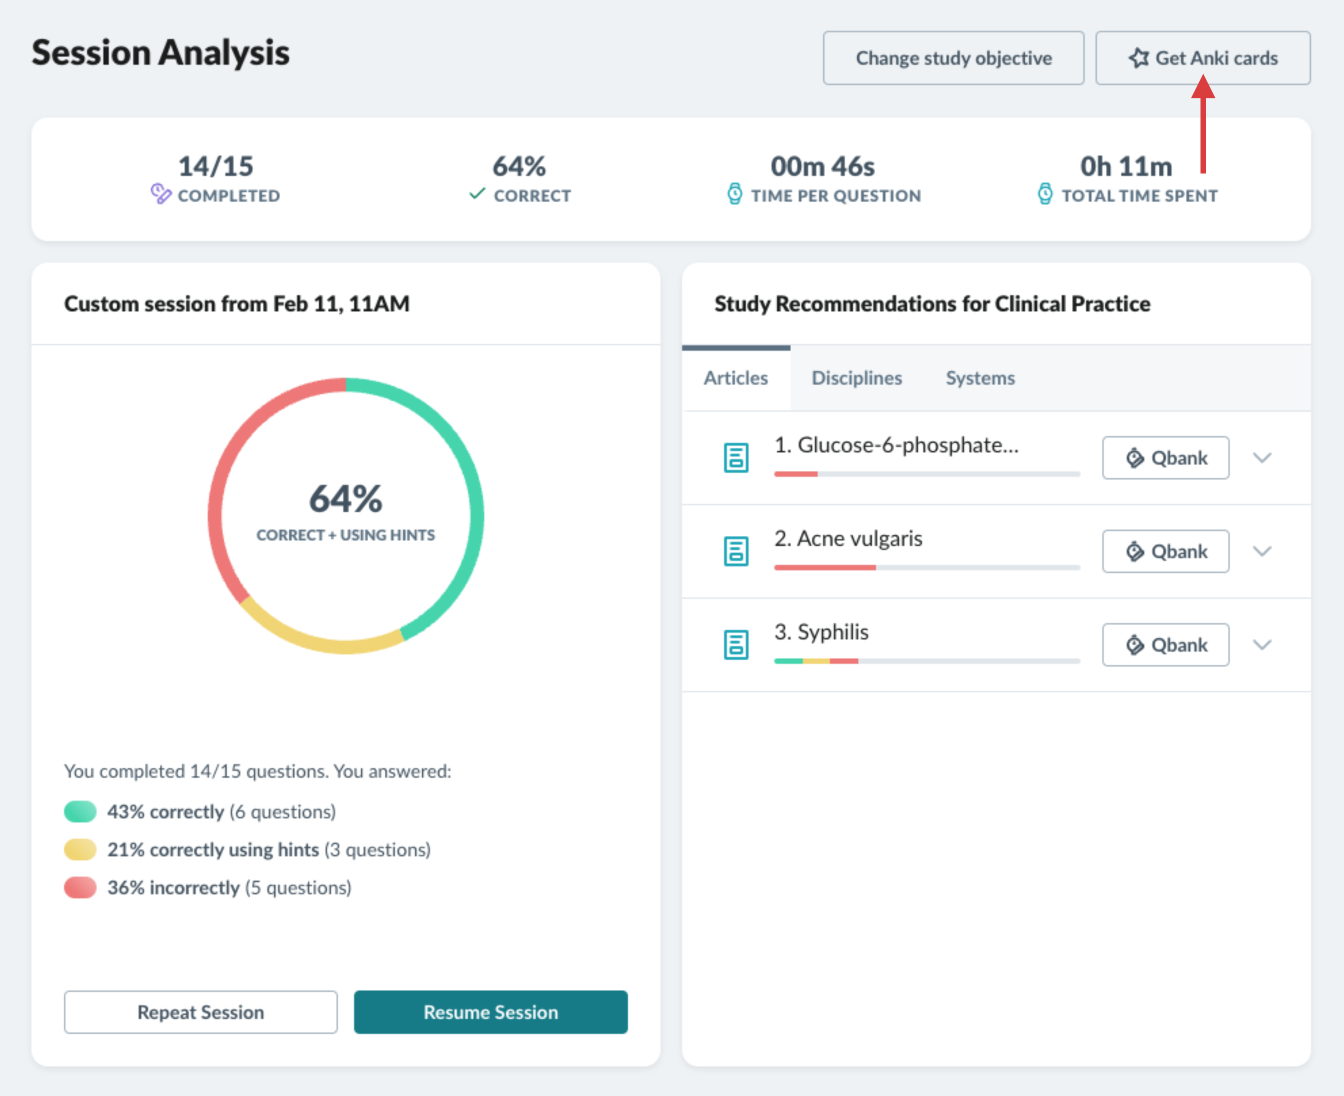Click Resume Session button
Viewport: 1344px width, 1096px height.
tap(491, 1012)
